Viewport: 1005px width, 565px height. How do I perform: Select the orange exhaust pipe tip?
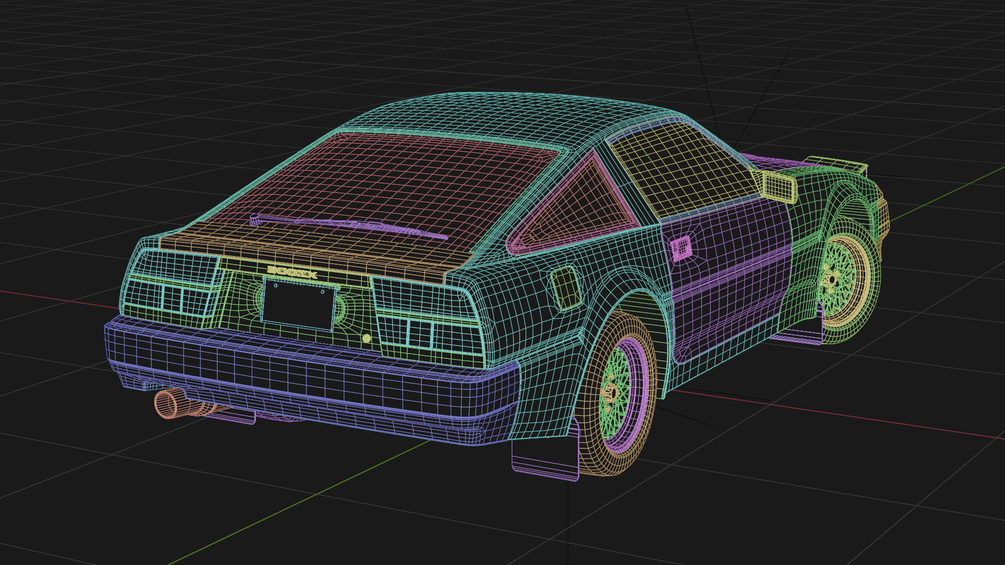[169, 403]
